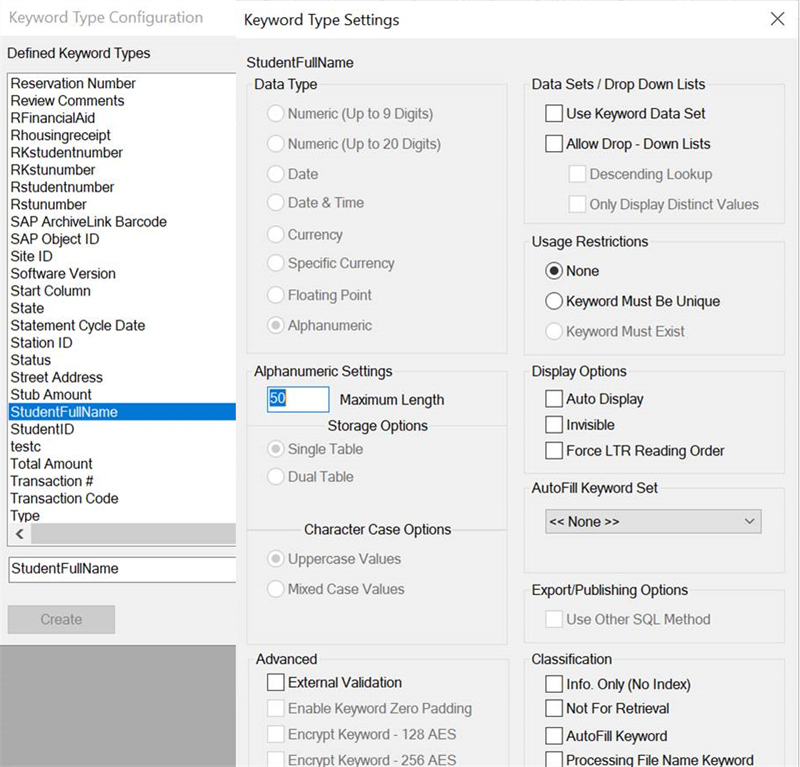Viewport: 800px width, 767px height.
Task: Open the AutoFill Keyword Set dropdown
Action: (x=653, y=522)
